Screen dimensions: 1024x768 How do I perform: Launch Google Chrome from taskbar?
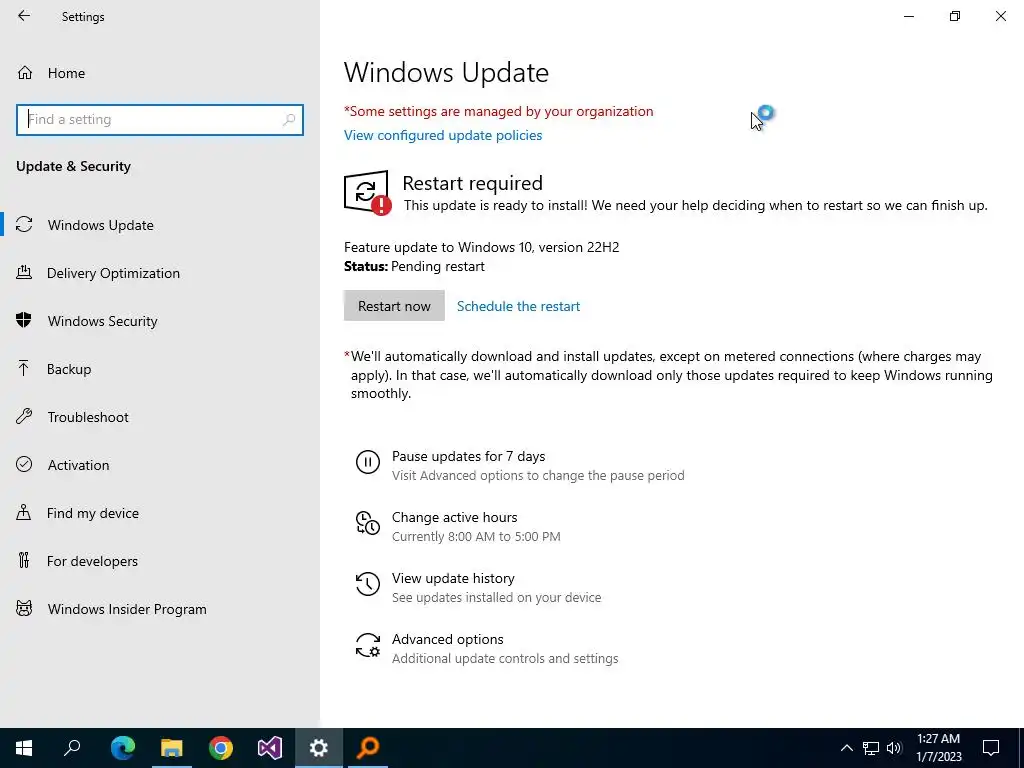pyautogui.click(x=221, y=748)
